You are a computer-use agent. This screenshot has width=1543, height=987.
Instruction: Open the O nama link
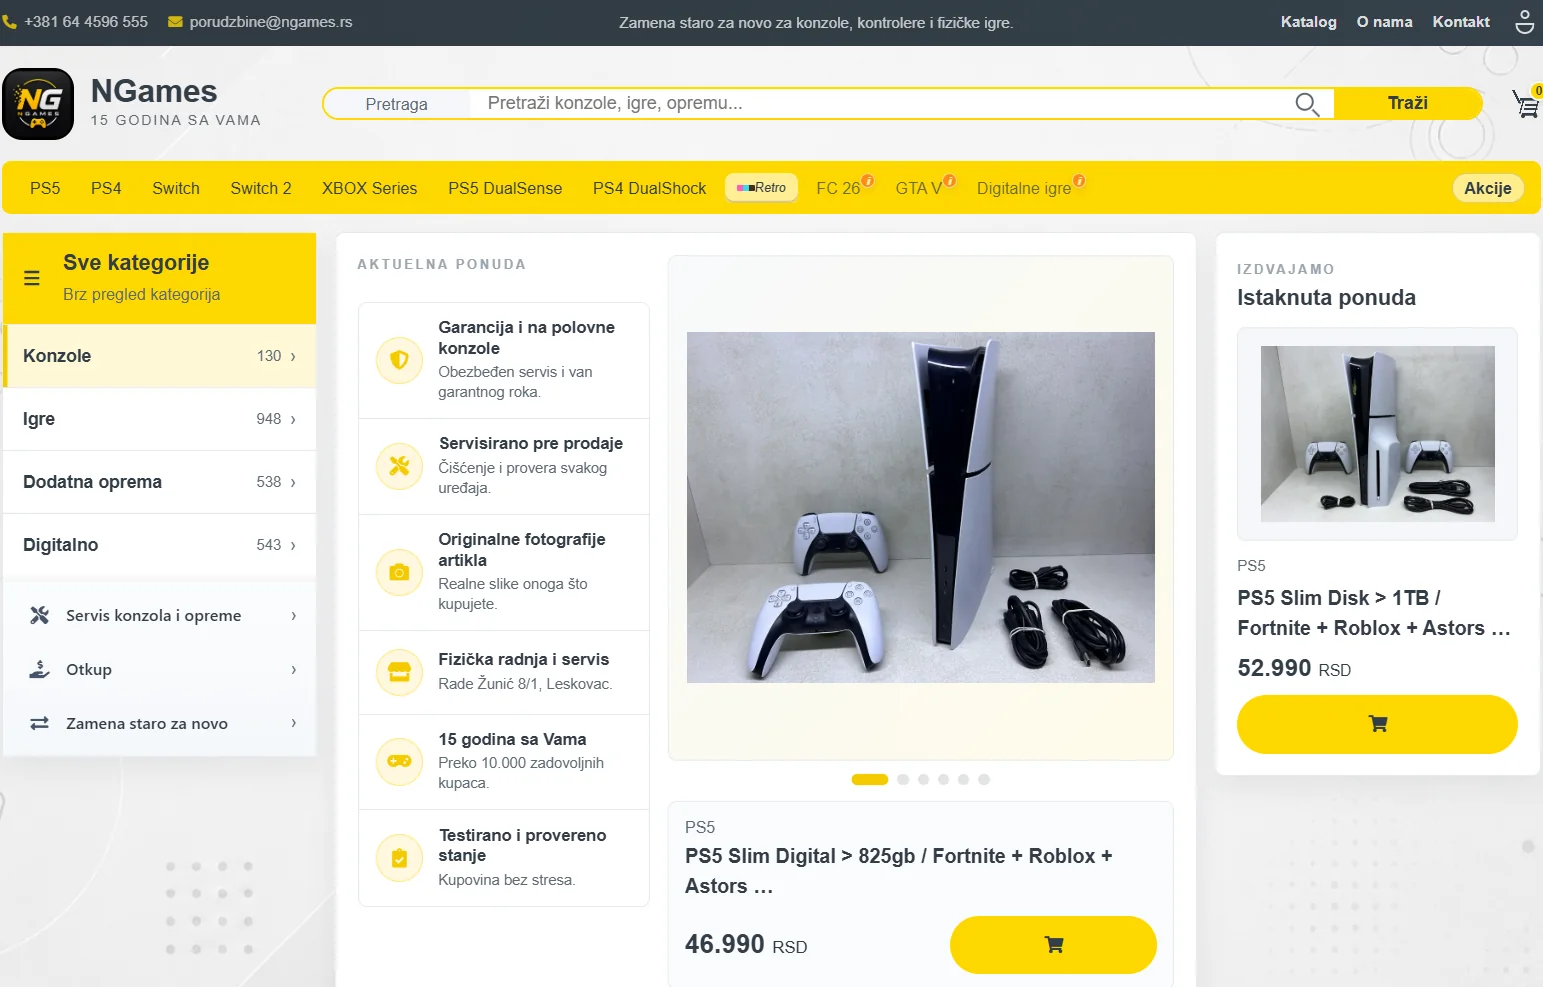point(1384,22)
